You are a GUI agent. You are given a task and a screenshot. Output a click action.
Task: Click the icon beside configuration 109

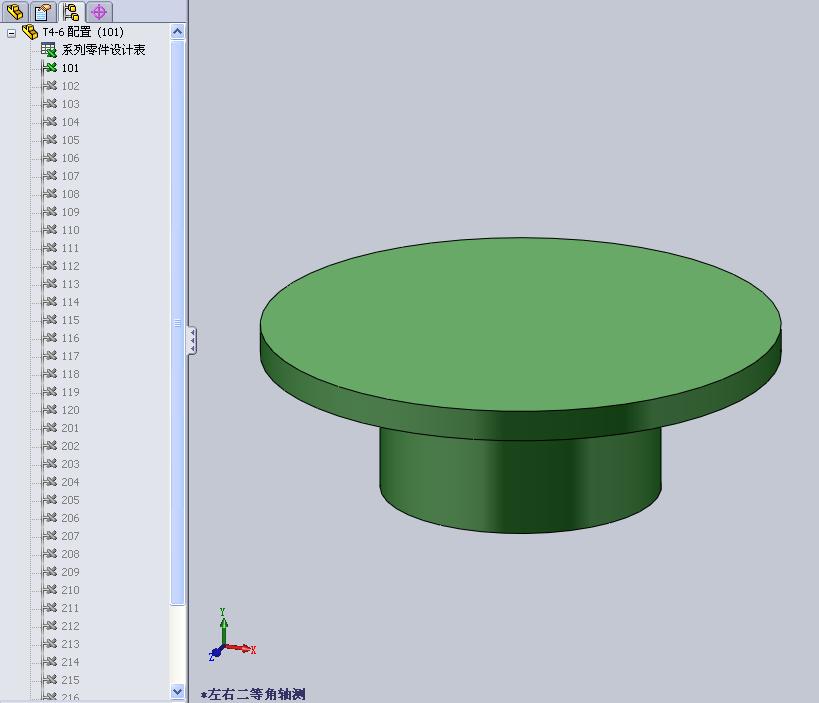pos(50,212)
